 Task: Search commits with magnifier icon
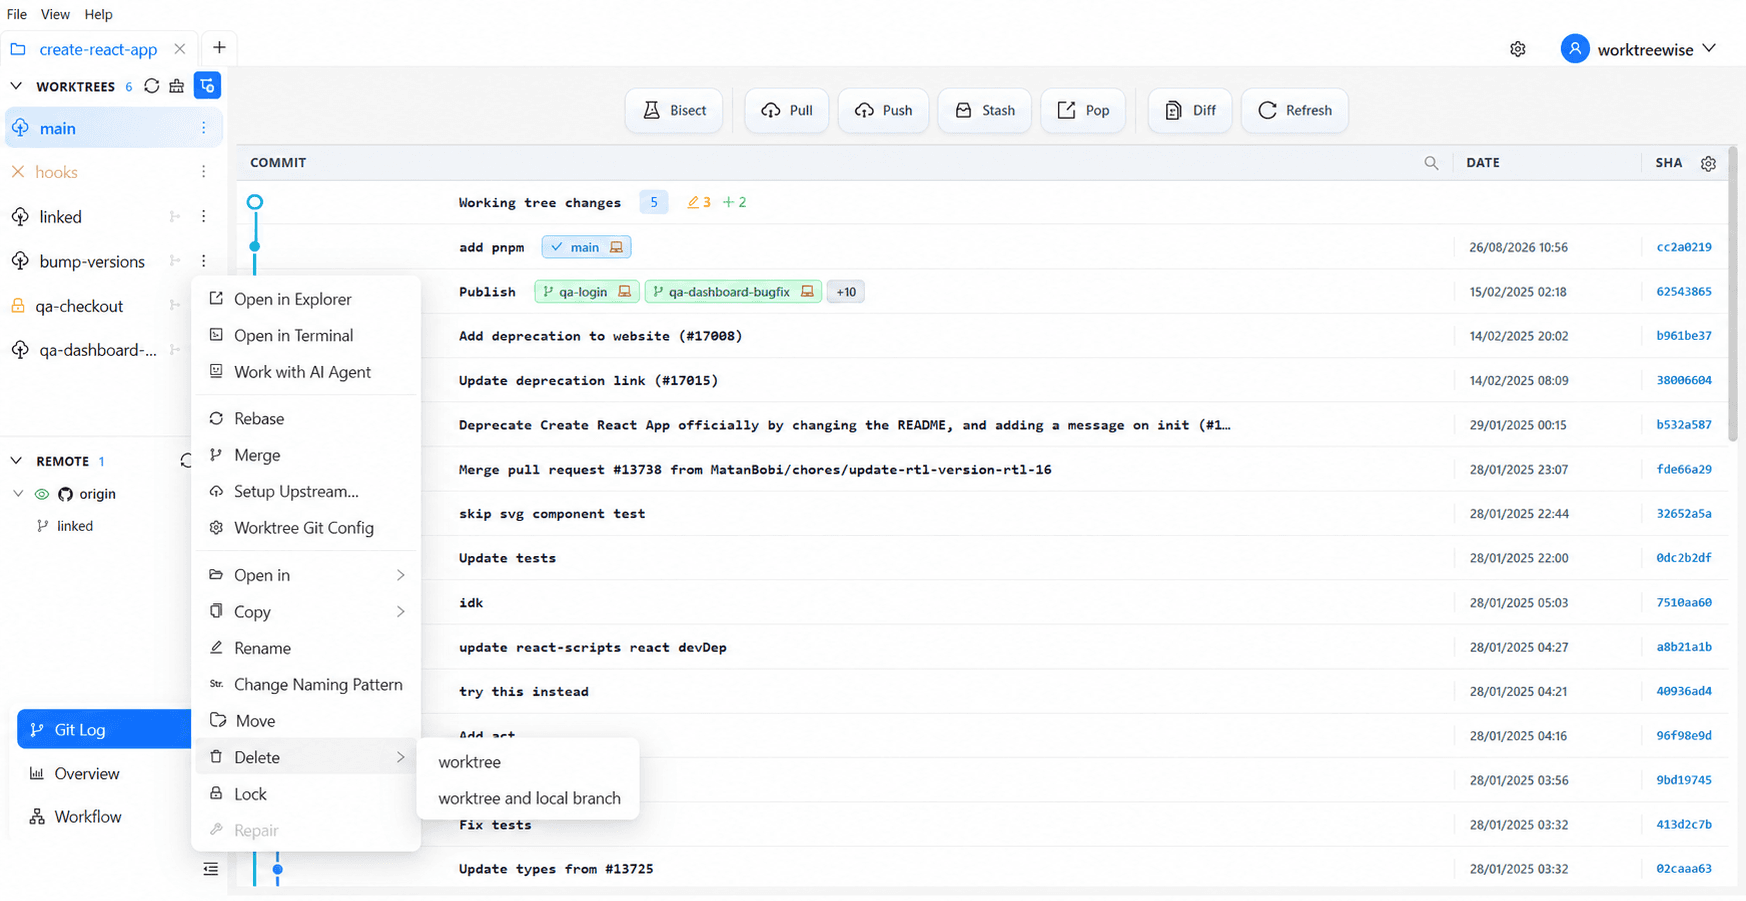coord(1431,163)
